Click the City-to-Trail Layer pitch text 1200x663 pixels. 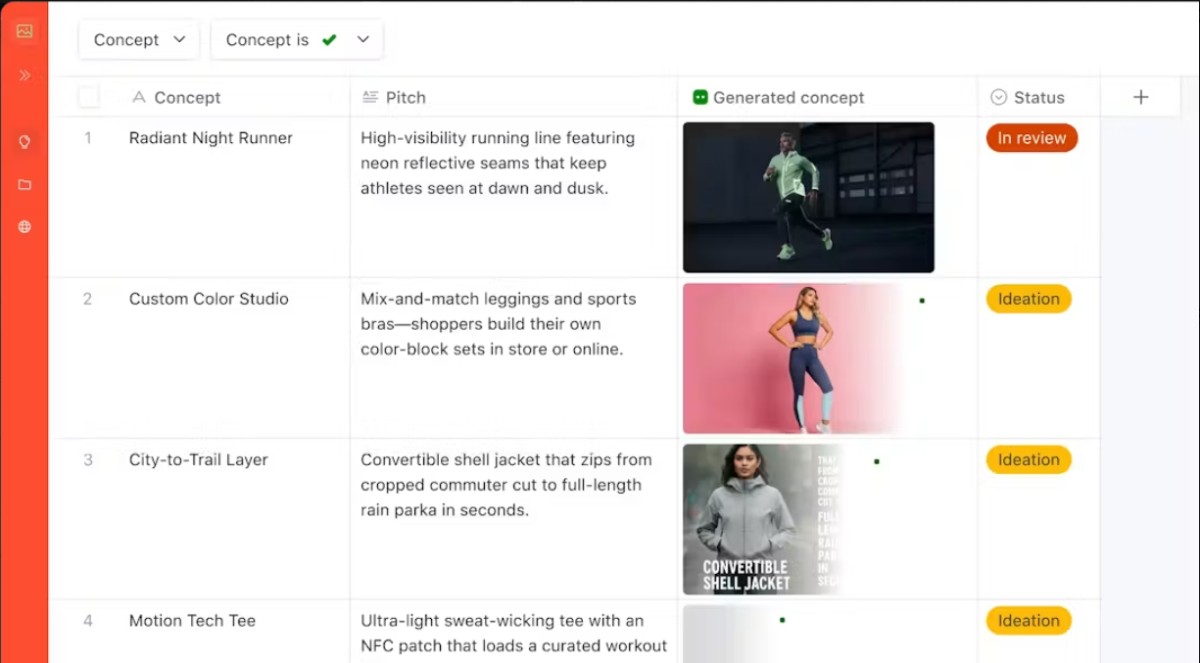pyautogui.click(x=506, y=485)
